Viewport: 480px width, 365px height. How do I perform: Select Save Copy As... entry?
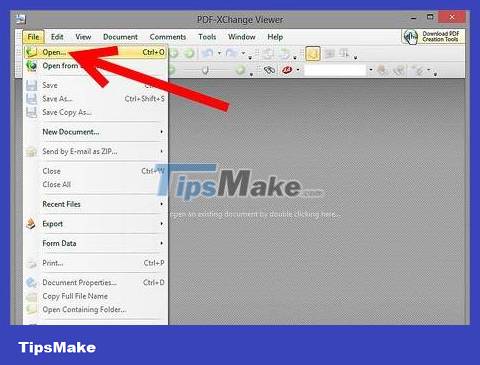(x=95, y=113)
